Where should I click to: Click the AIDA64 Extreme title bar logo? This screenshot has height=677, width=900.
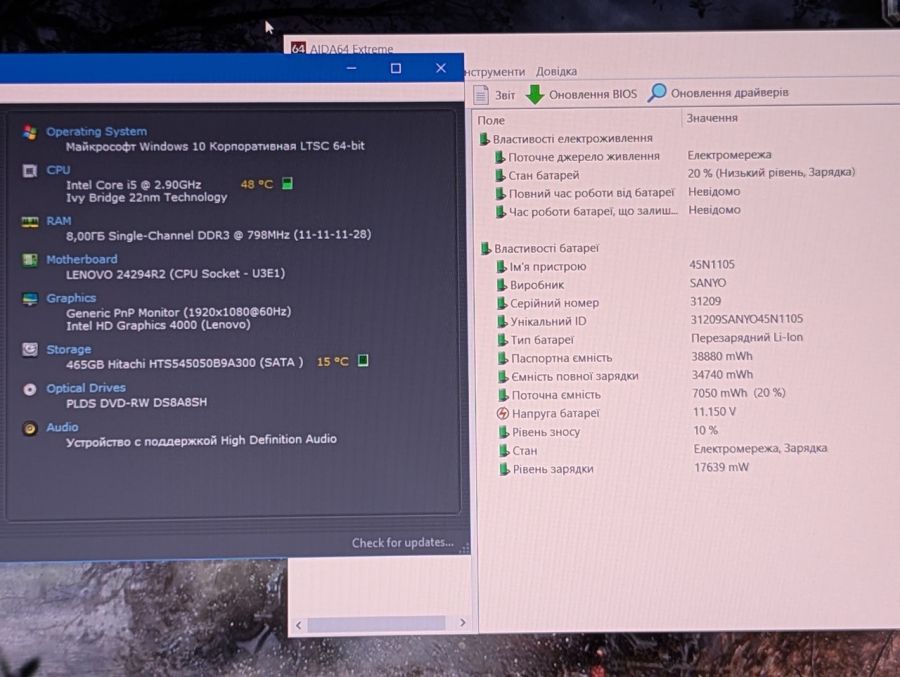[298, 48]
